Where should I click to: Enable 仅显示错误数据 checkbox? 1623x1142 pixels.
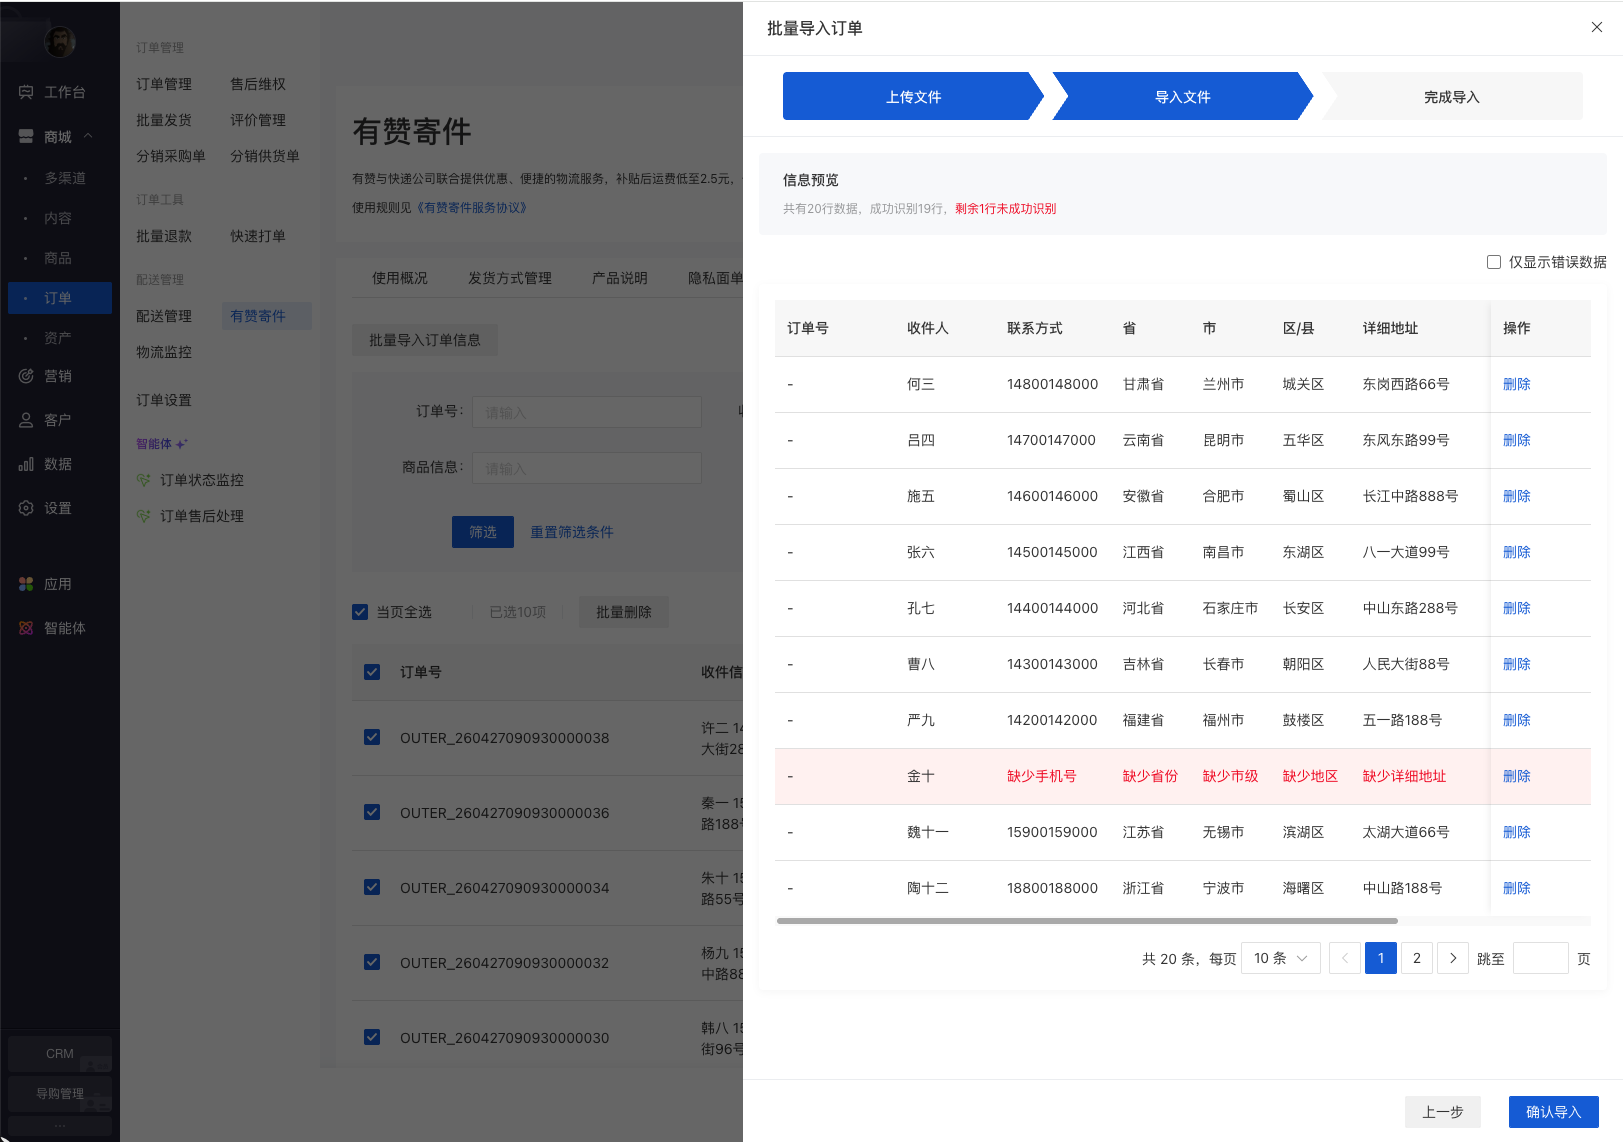click(1494, 262)
